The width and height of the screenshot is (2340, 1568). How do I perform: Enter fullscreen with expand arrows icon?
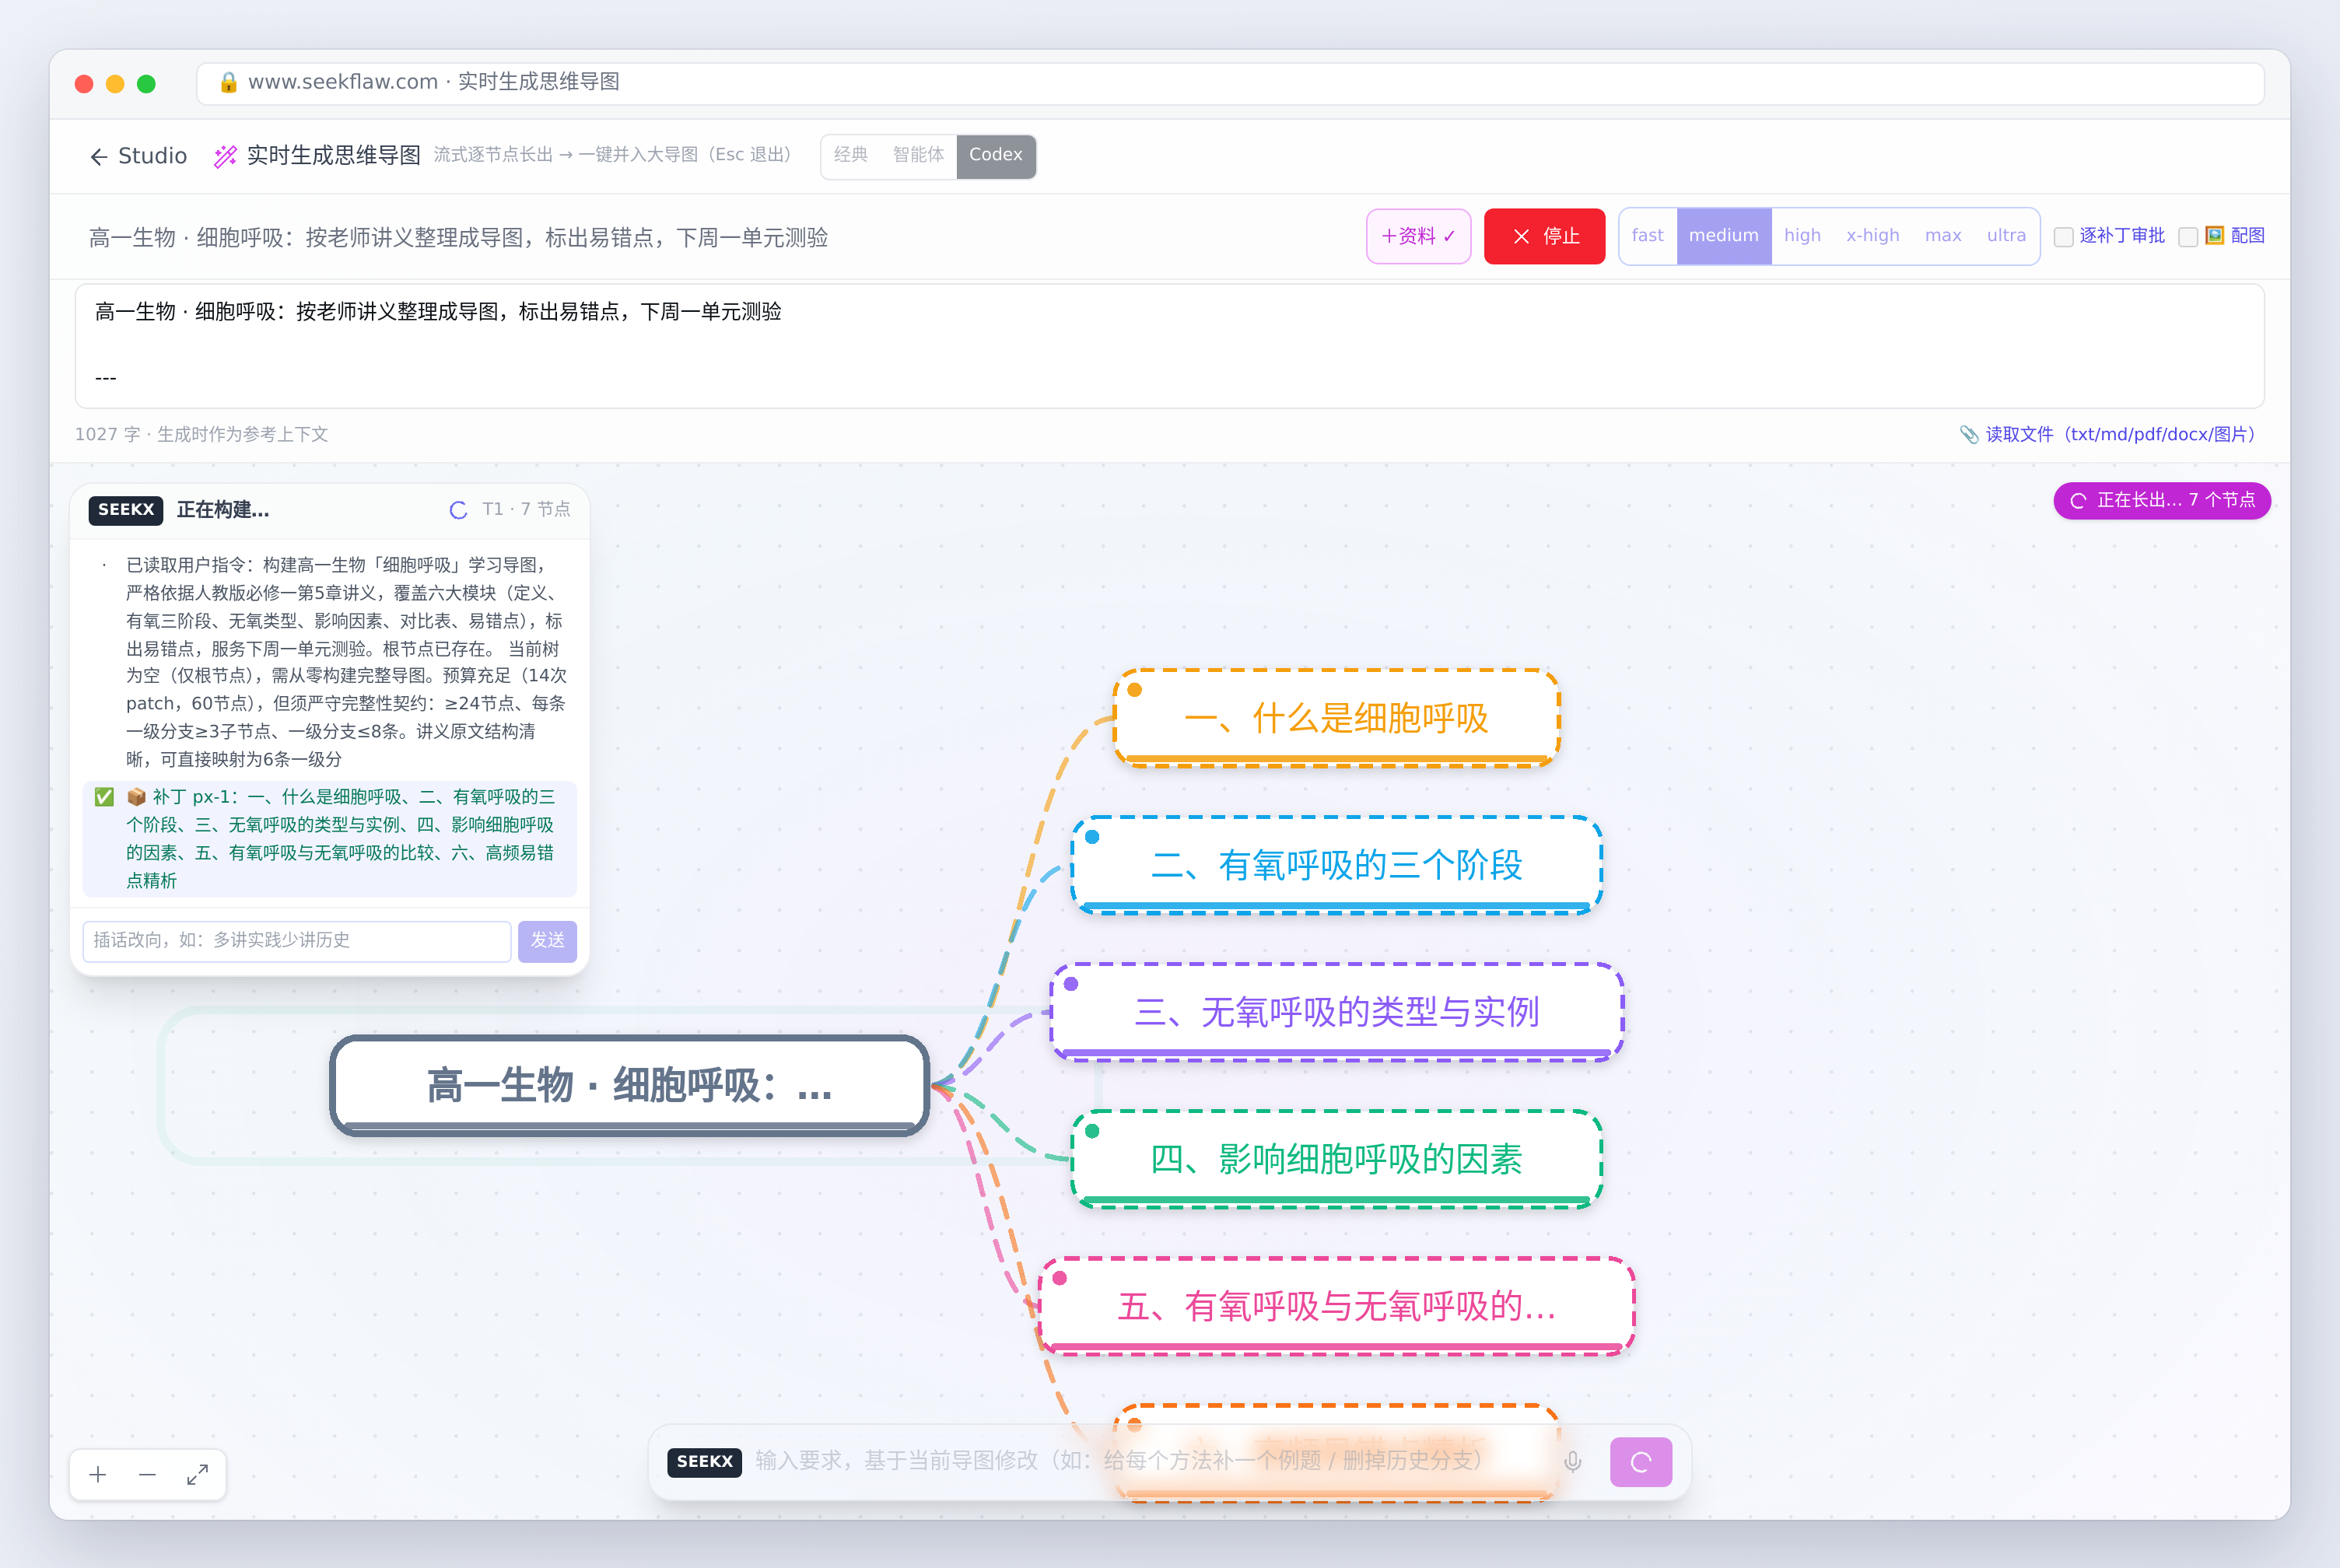[x=197, y=1474]
